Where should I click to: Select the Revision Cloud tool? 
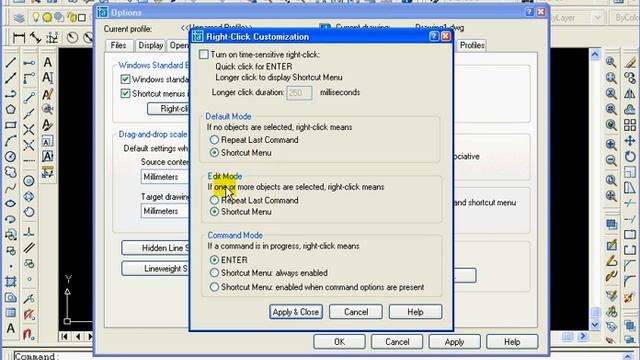pyautogui.click(x=11, y=172)
